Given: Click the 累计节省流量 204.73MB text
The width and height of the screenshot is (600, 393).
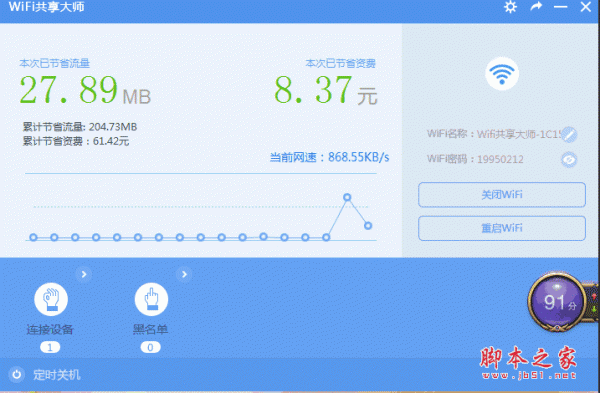Looking at the screenshot, I should 80,127.
